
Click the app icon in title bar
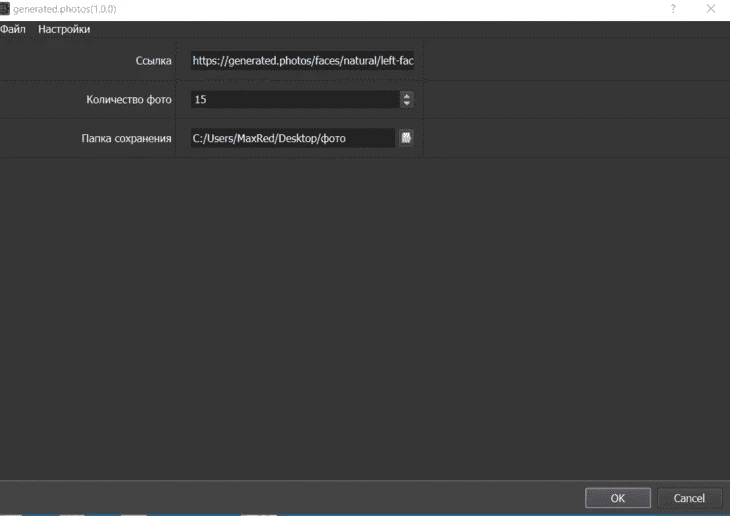click(5, 9)
